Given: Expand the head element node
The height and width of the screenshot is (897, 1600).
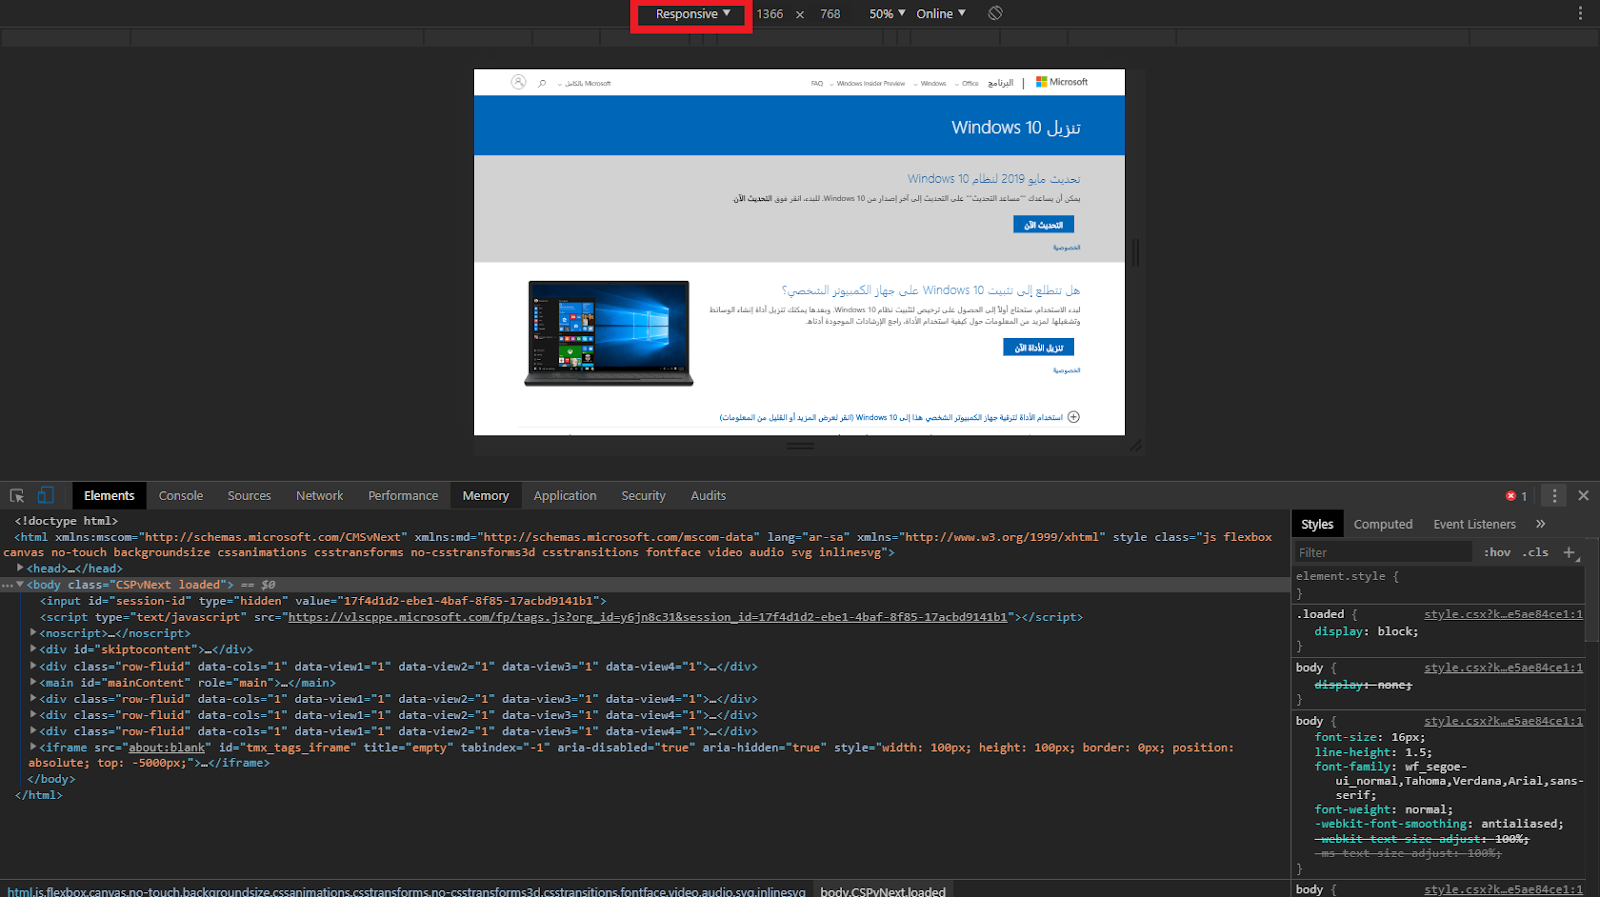Looking at the screenshot, I should [x=20, y=568].
